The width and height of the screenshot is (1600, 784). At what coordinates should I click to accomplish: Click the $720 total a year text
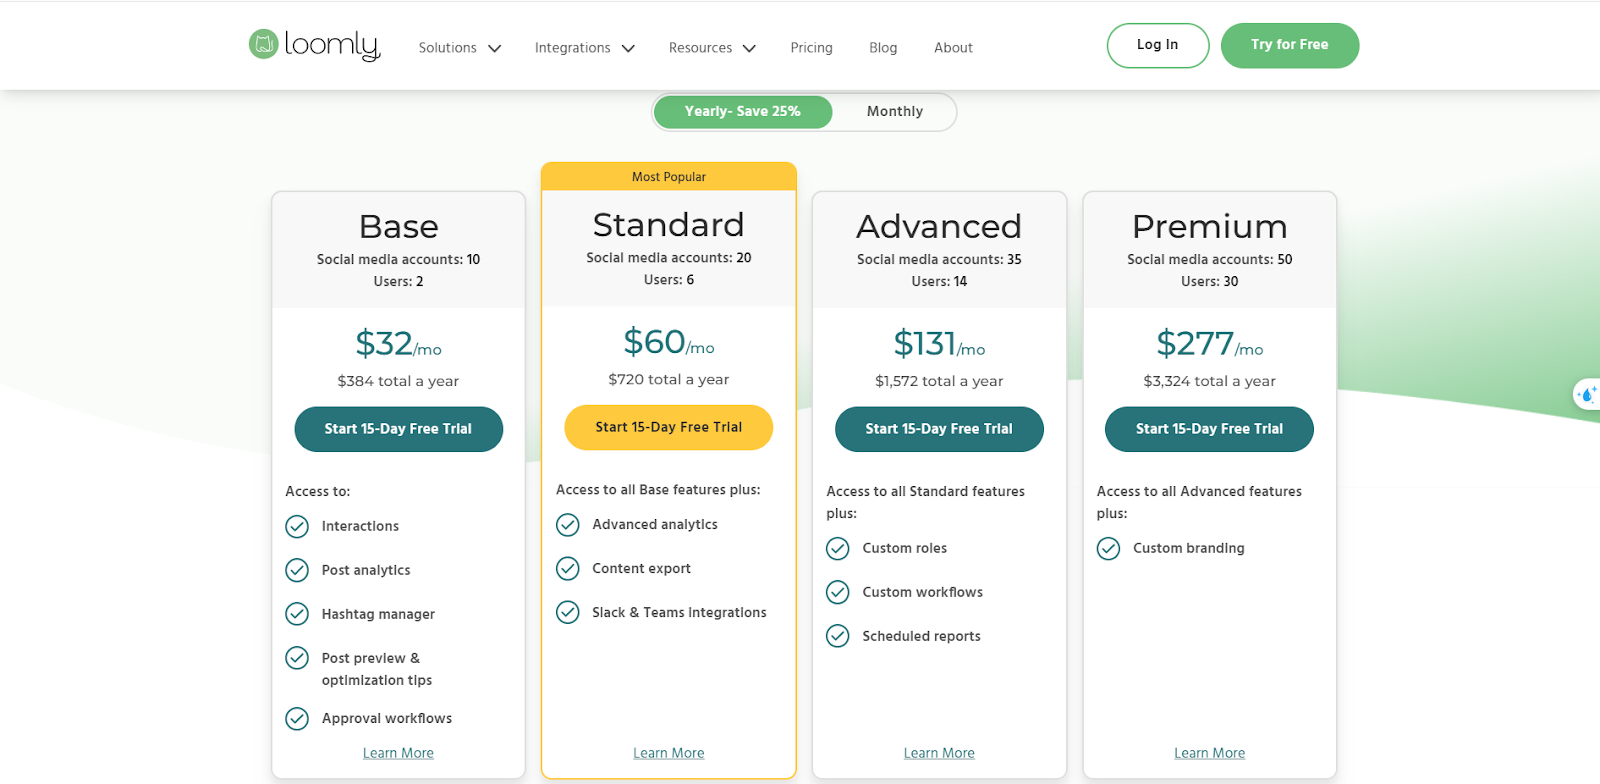point(669,379)
